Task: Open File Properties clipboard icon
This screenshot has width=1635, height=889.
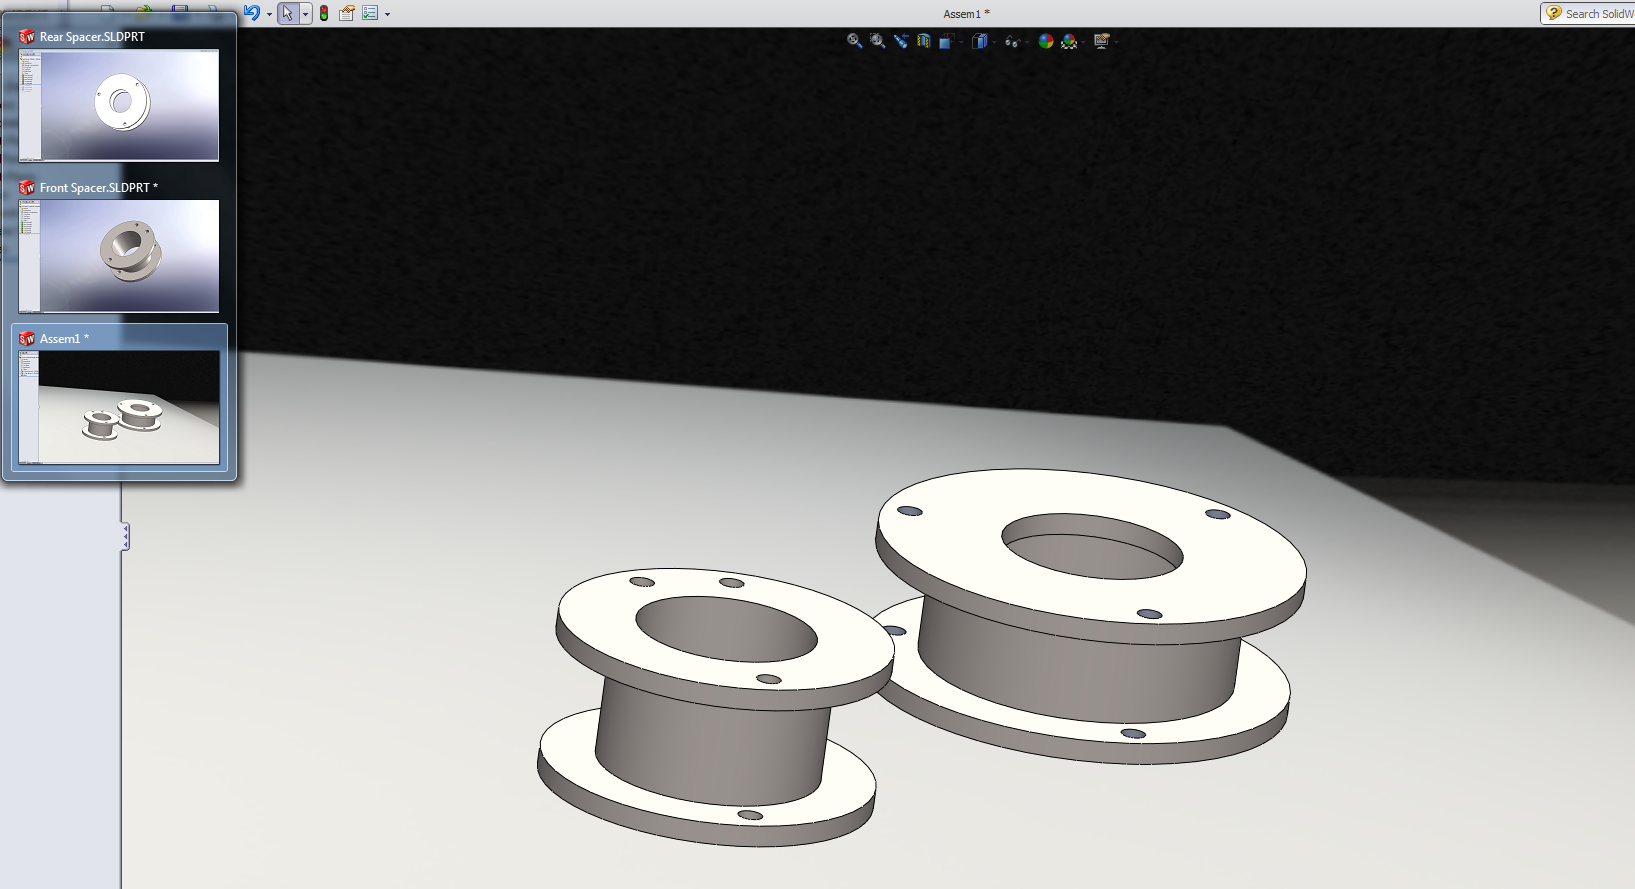Action: 346,13
